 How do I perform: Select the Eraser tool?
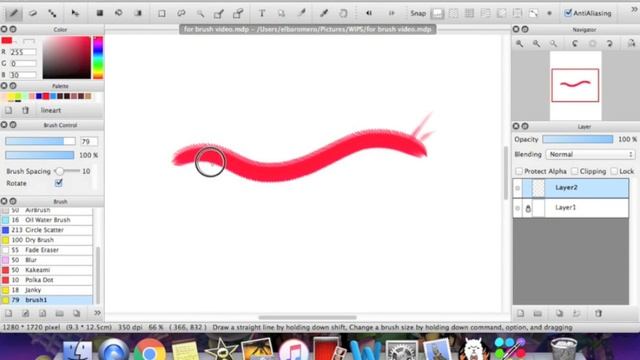pyautogui.click(x=33, y=13)
